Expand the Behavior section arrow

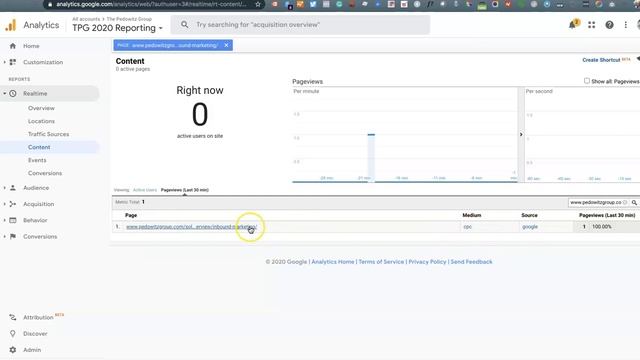[x=4, y=220]
